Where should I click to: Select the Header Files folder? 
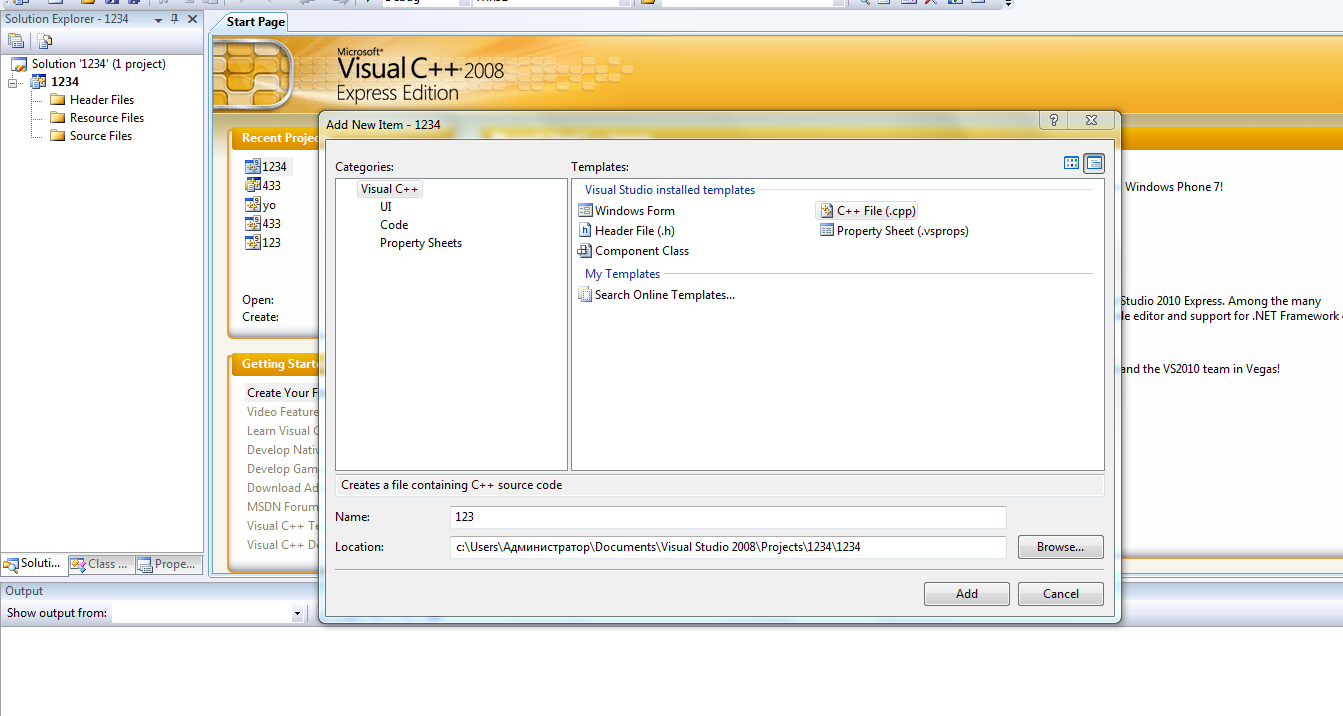[x=101, y=100]
